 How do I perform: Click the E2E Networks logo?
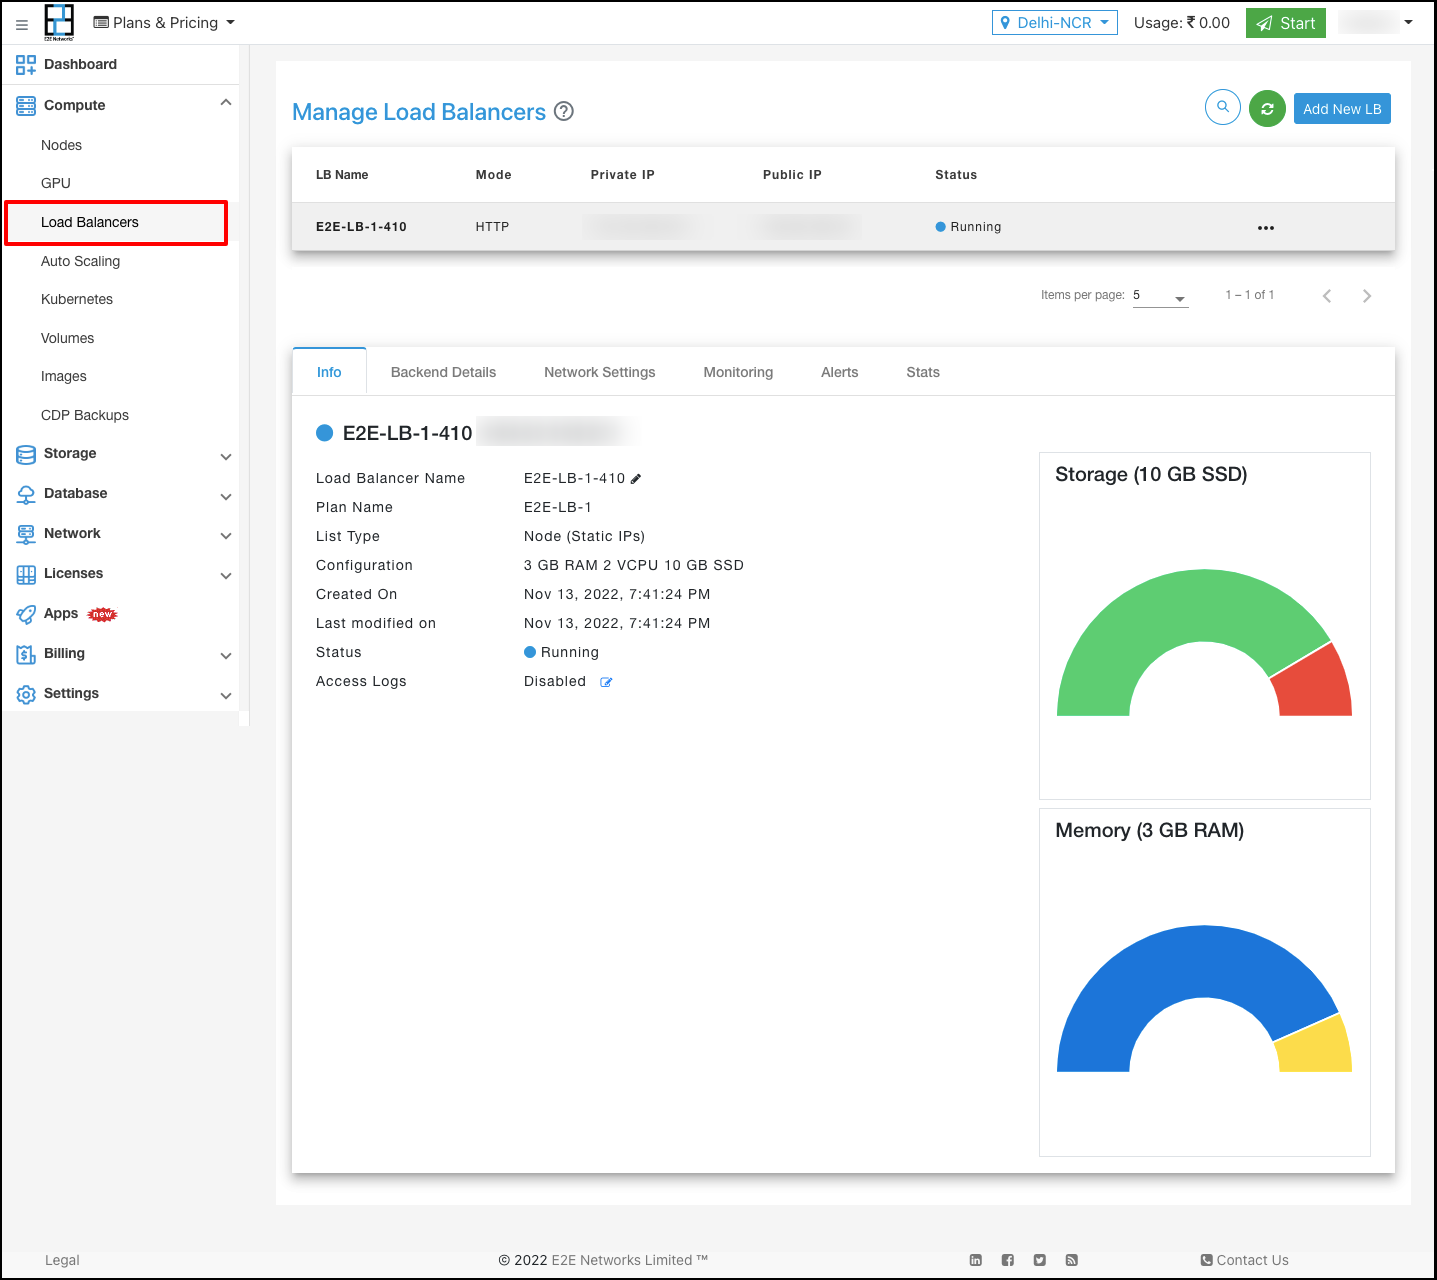point(59,22)
